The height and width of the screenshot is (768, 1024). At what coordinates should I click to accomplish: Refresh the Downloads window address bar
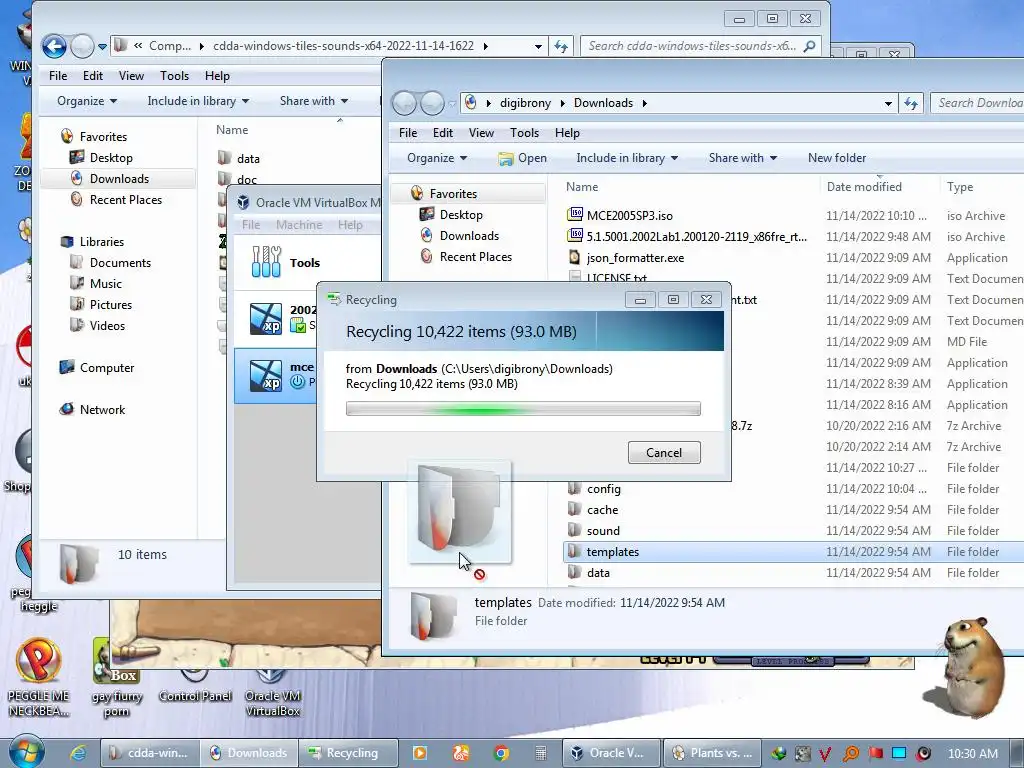click(910, 103)
